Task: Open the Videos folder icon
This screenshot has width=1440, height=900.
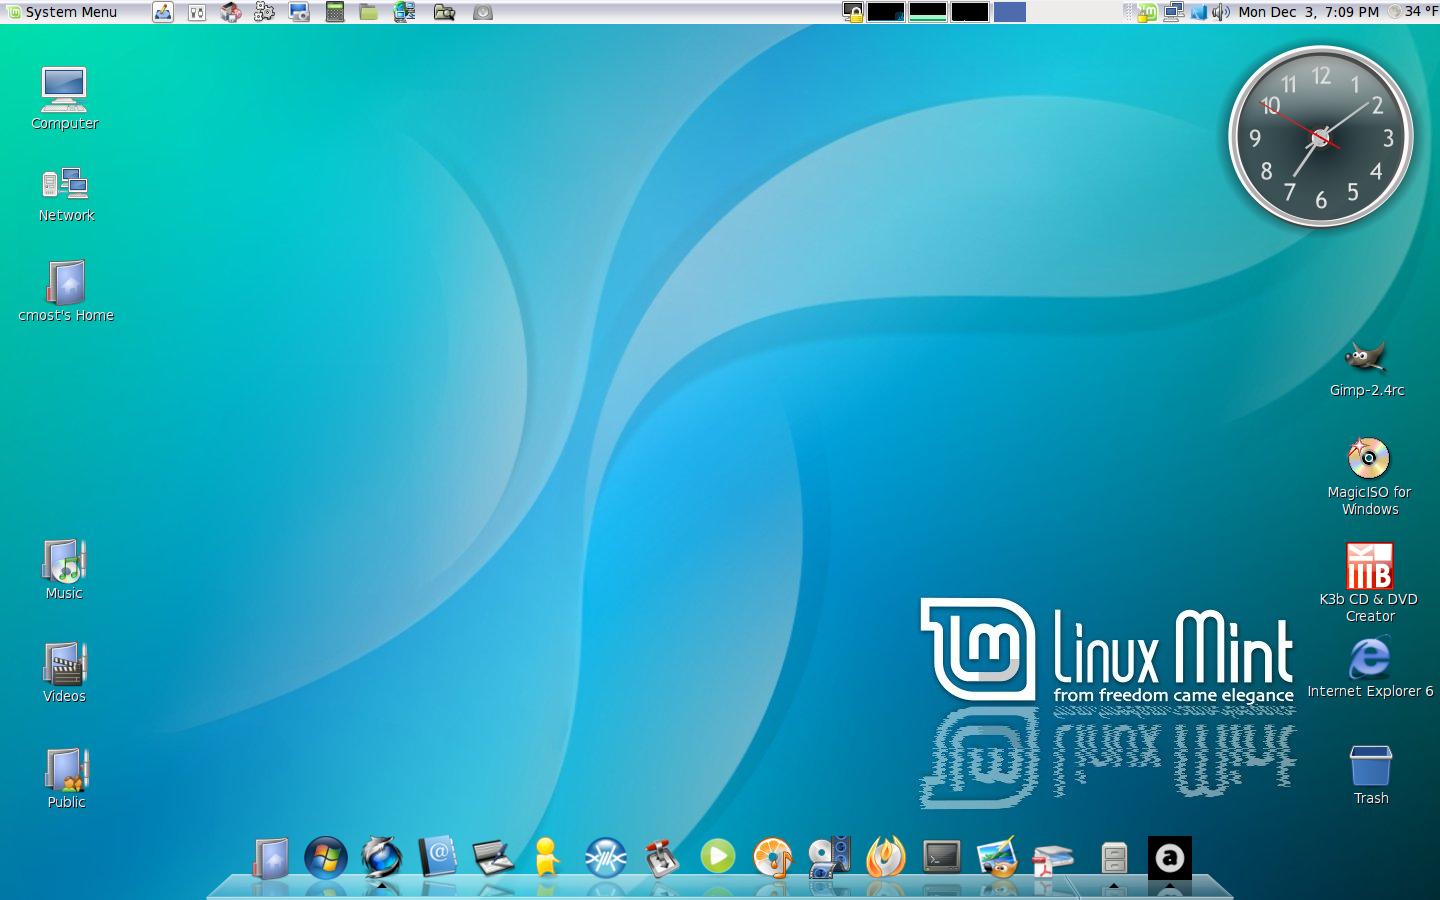Action: coord(64,673)
